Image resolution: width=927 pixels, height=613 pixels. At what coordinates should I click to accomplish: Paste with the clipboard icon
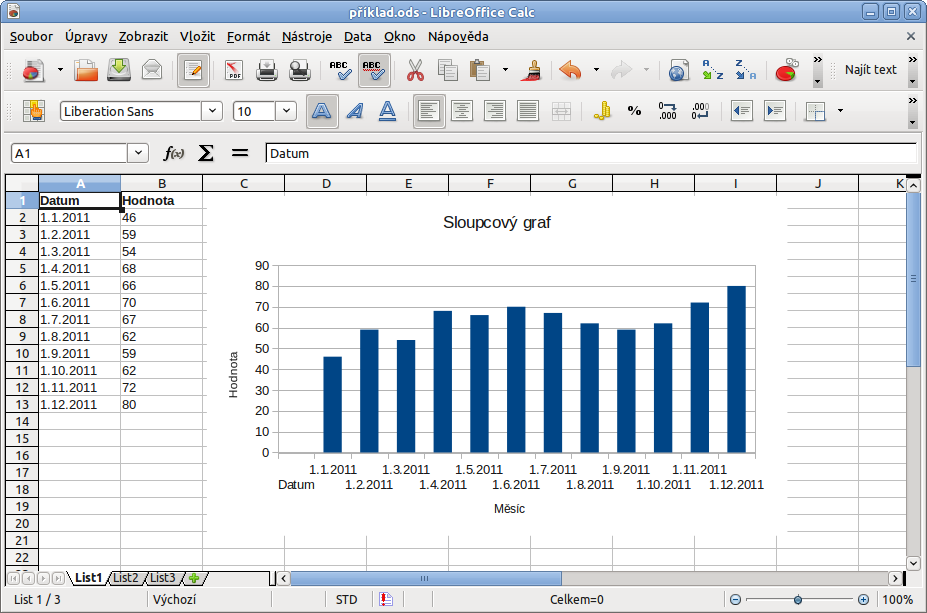[x=479, y=70]
